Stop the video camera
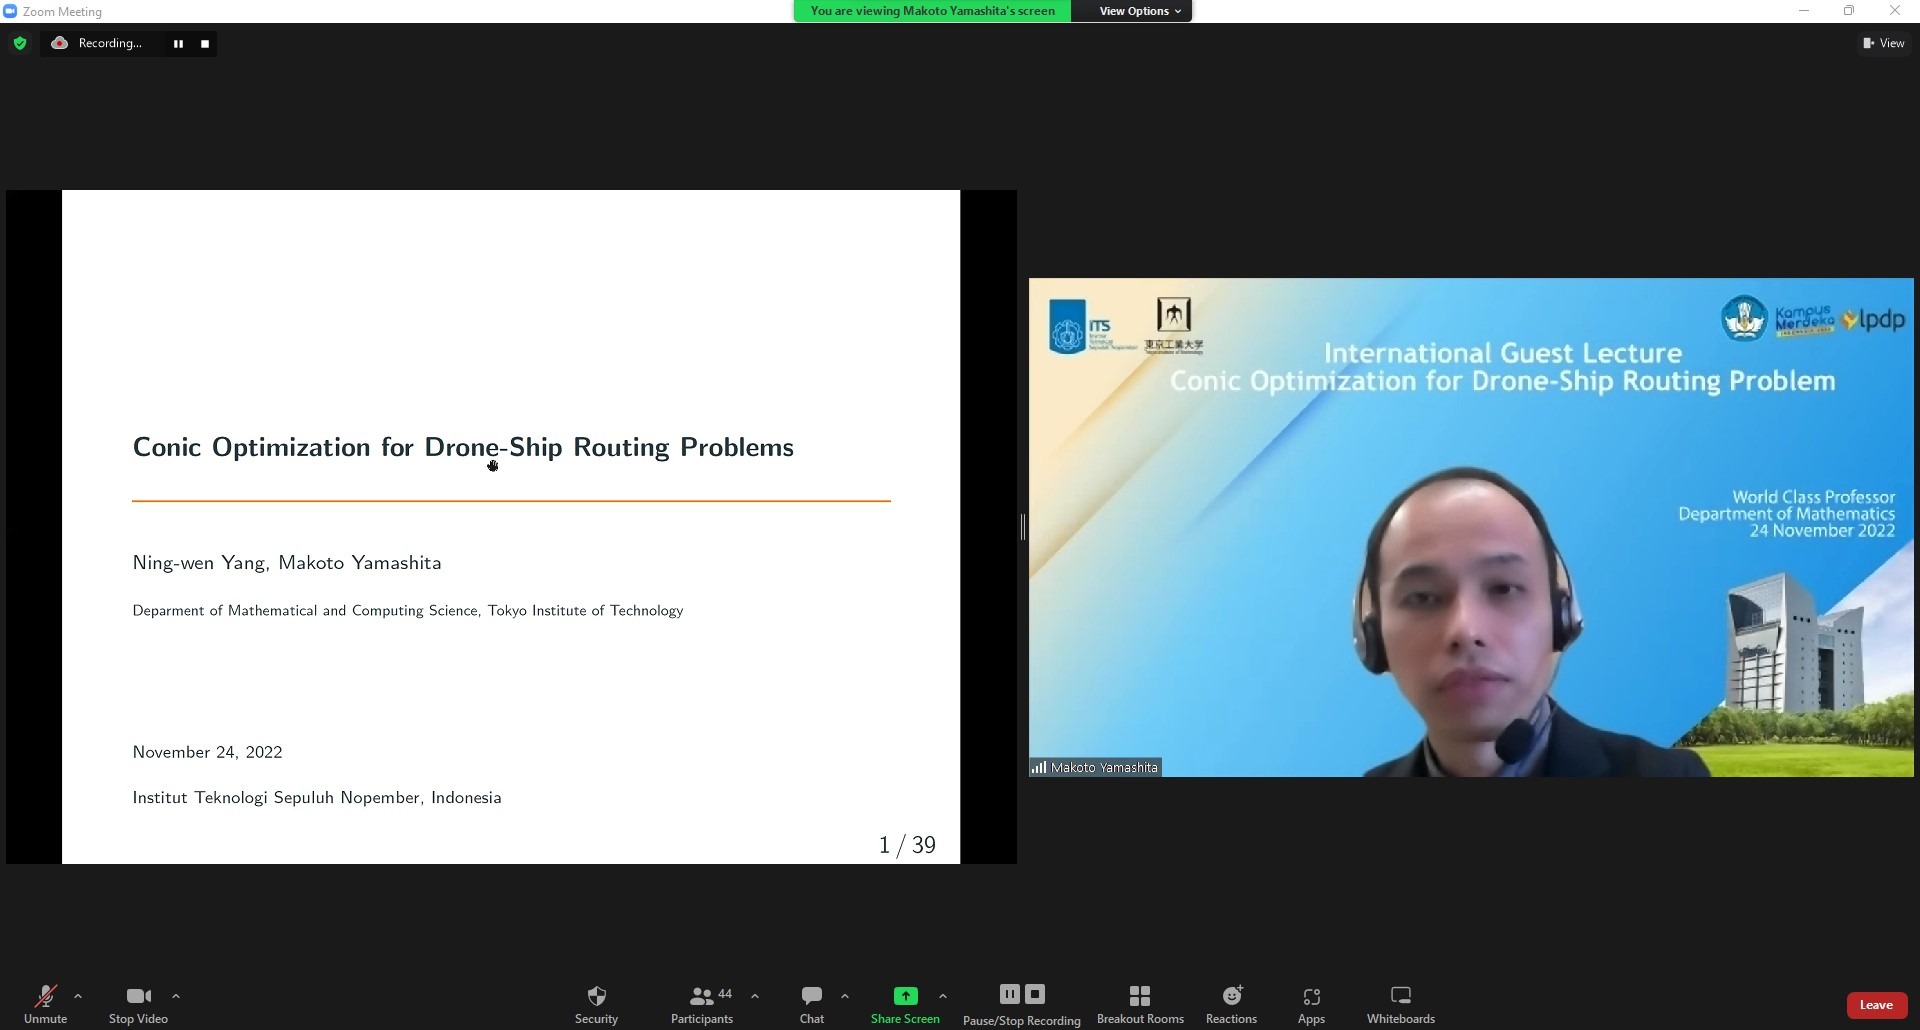Image resolution: width=1920 pixels, height=1030 pixels. pos(138,1004)
